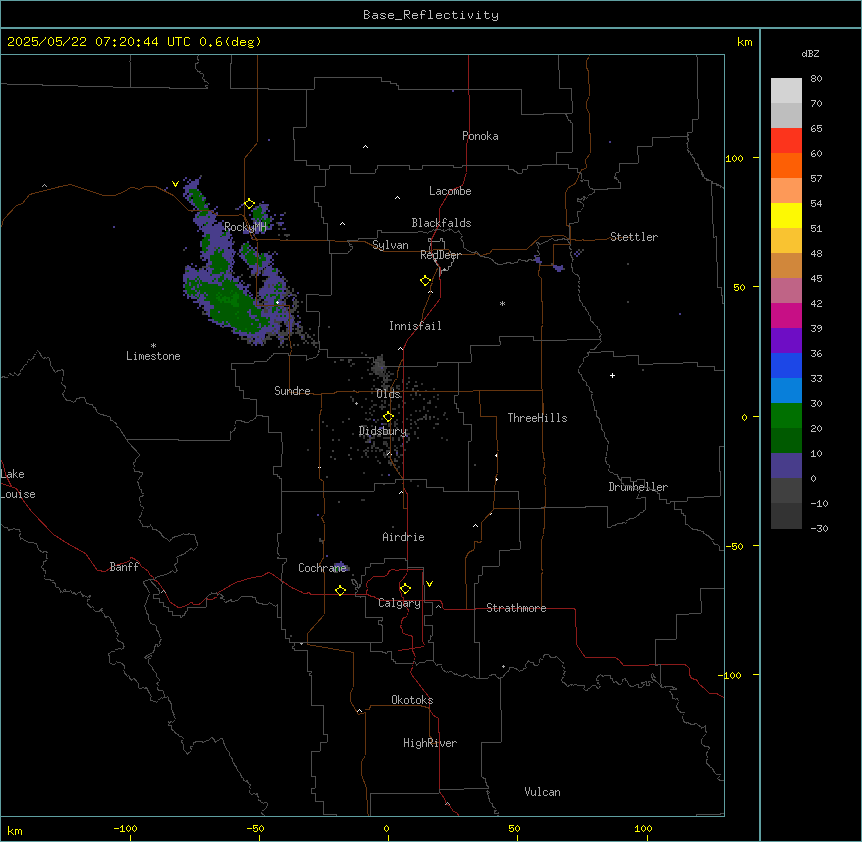Click the green radar echo southwest of RockyMH
Image resolution: width=862 pixels, height=842 pixels.
[228, 300]
